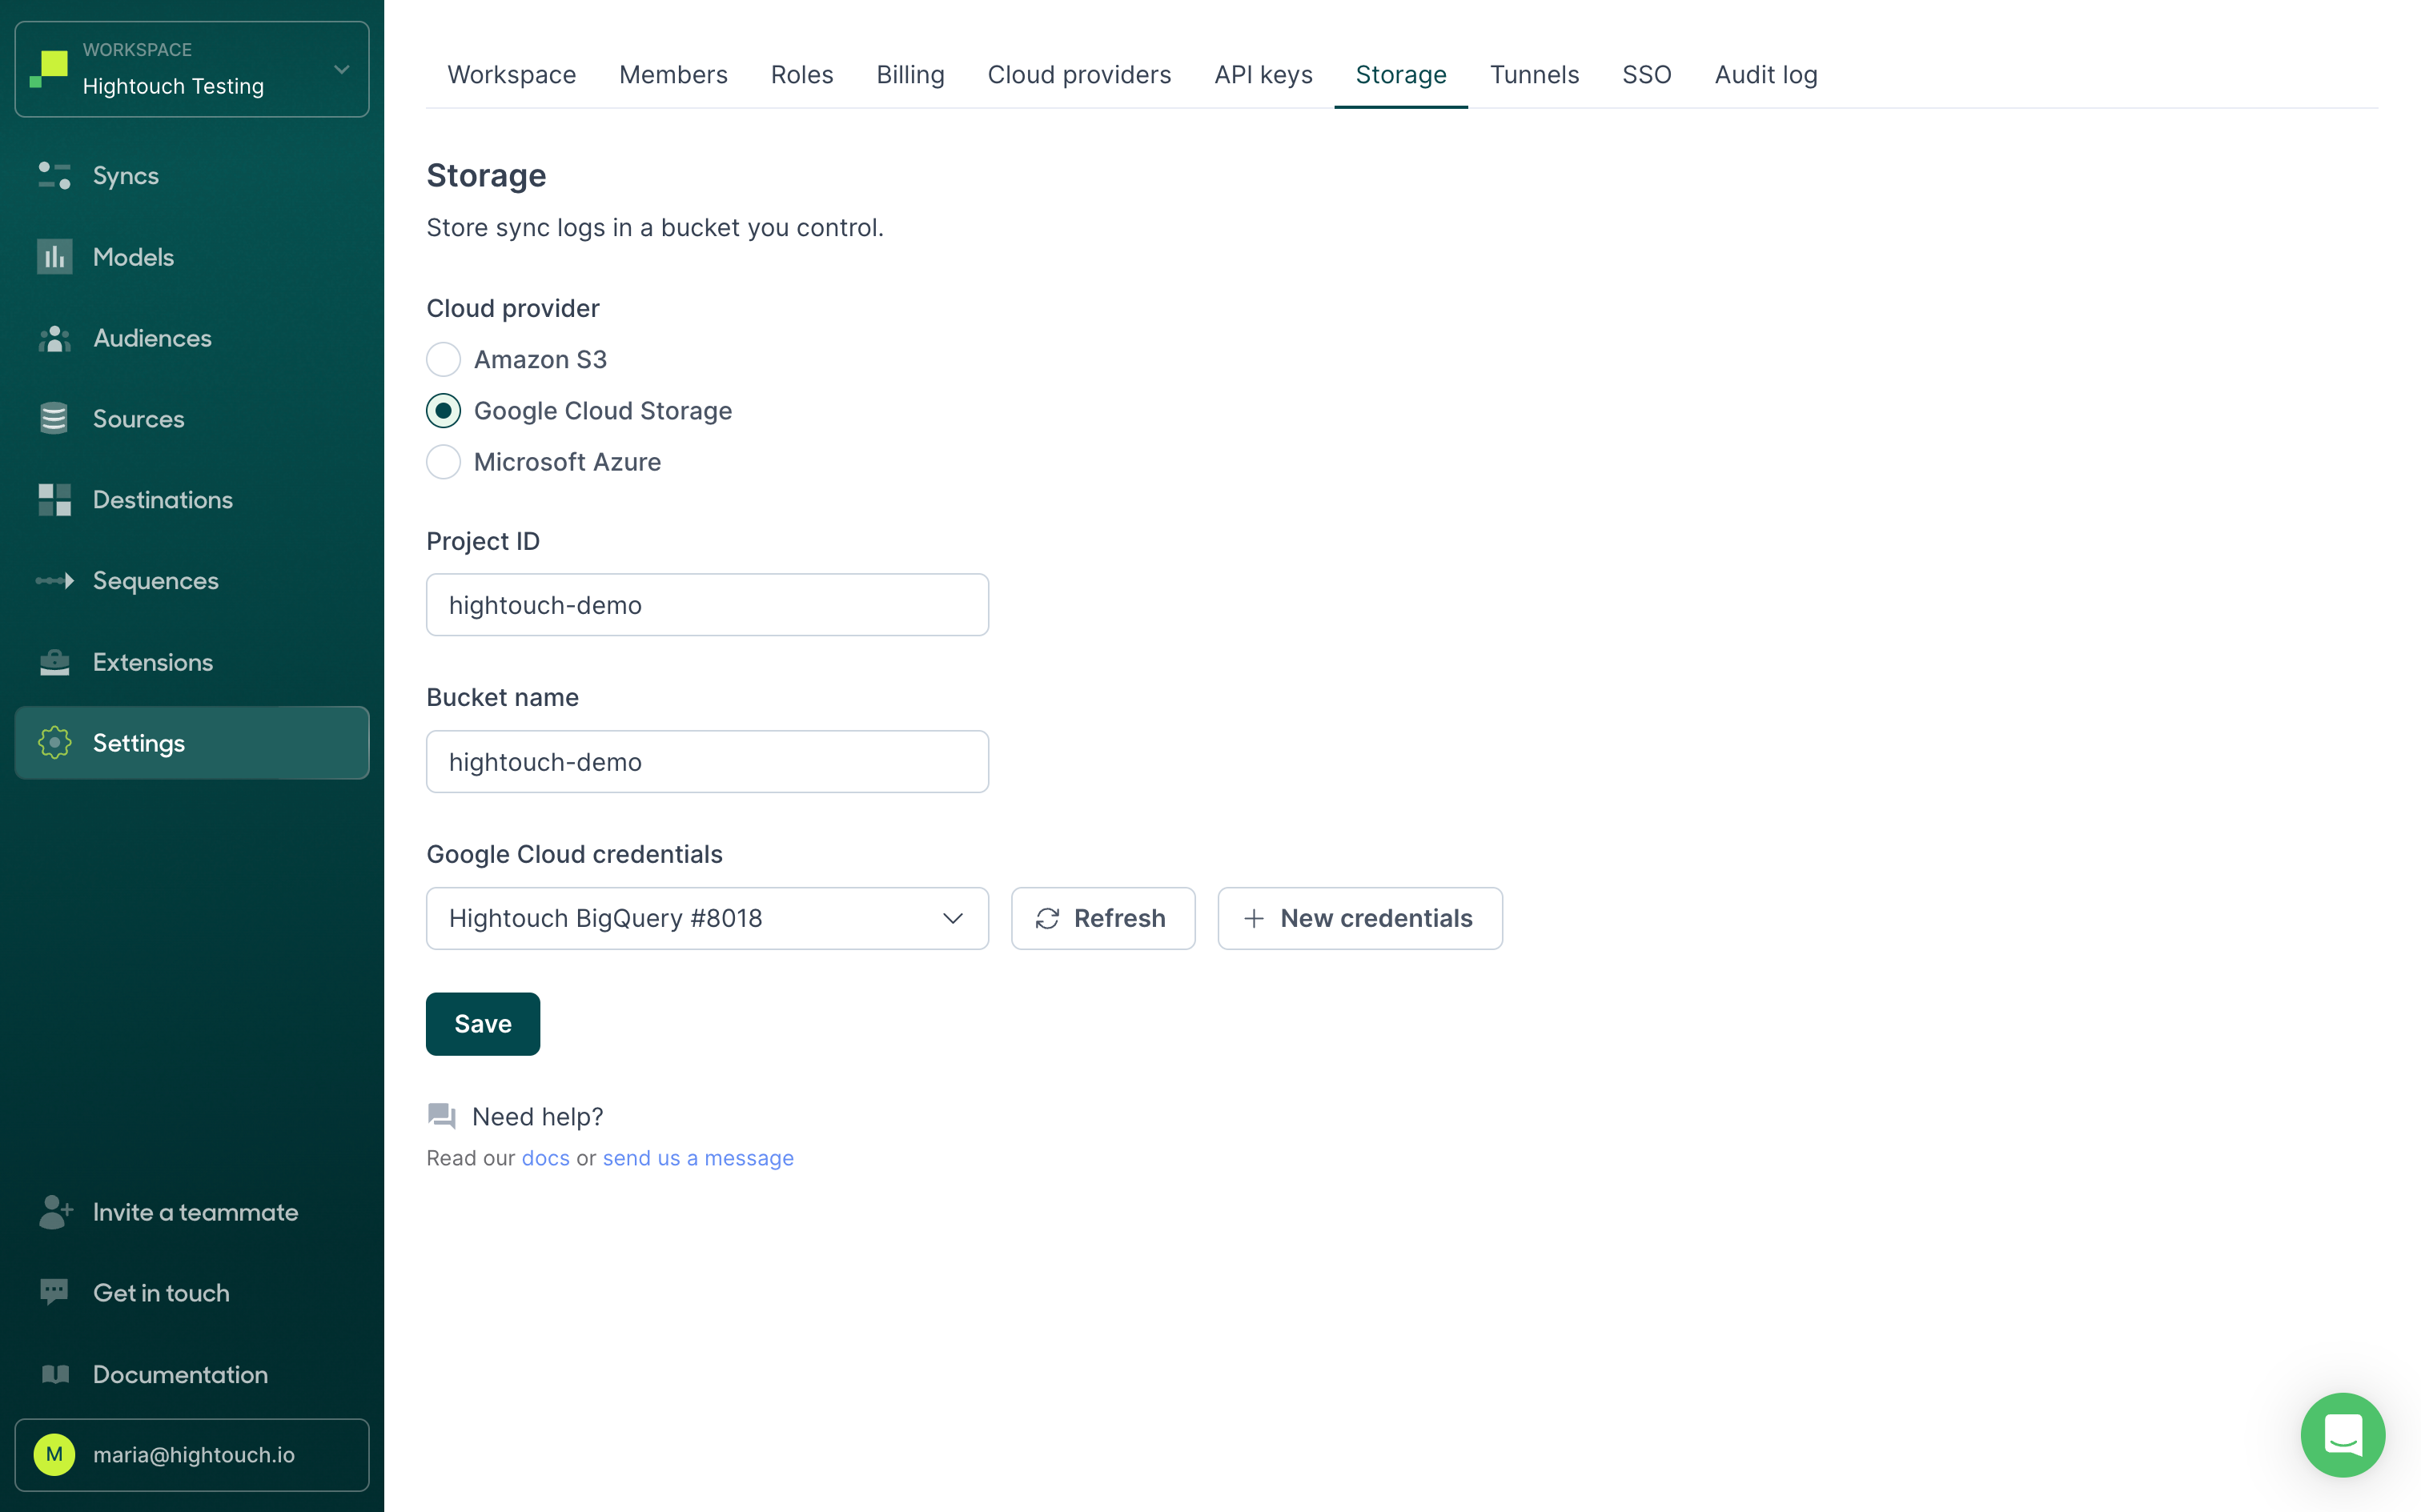Click the Refresh credentials button
This screenshot has height=1512, width=2421.
1102,918
